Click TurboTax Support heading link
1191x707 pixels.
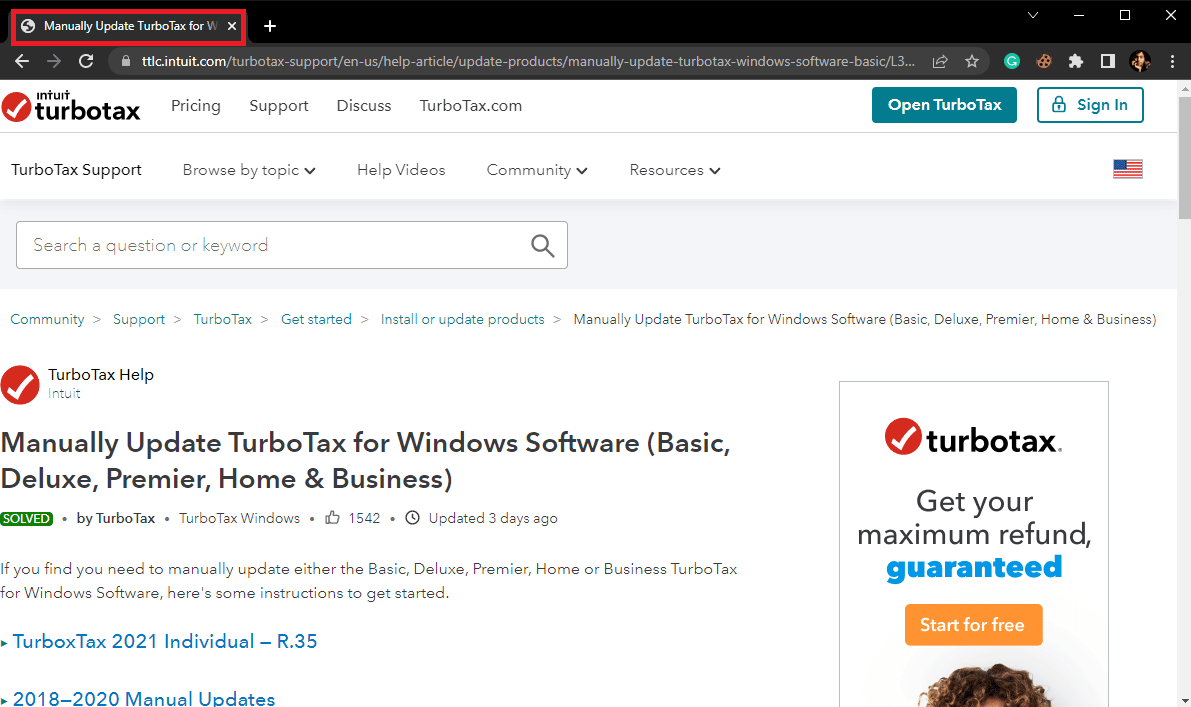[76, 170]
